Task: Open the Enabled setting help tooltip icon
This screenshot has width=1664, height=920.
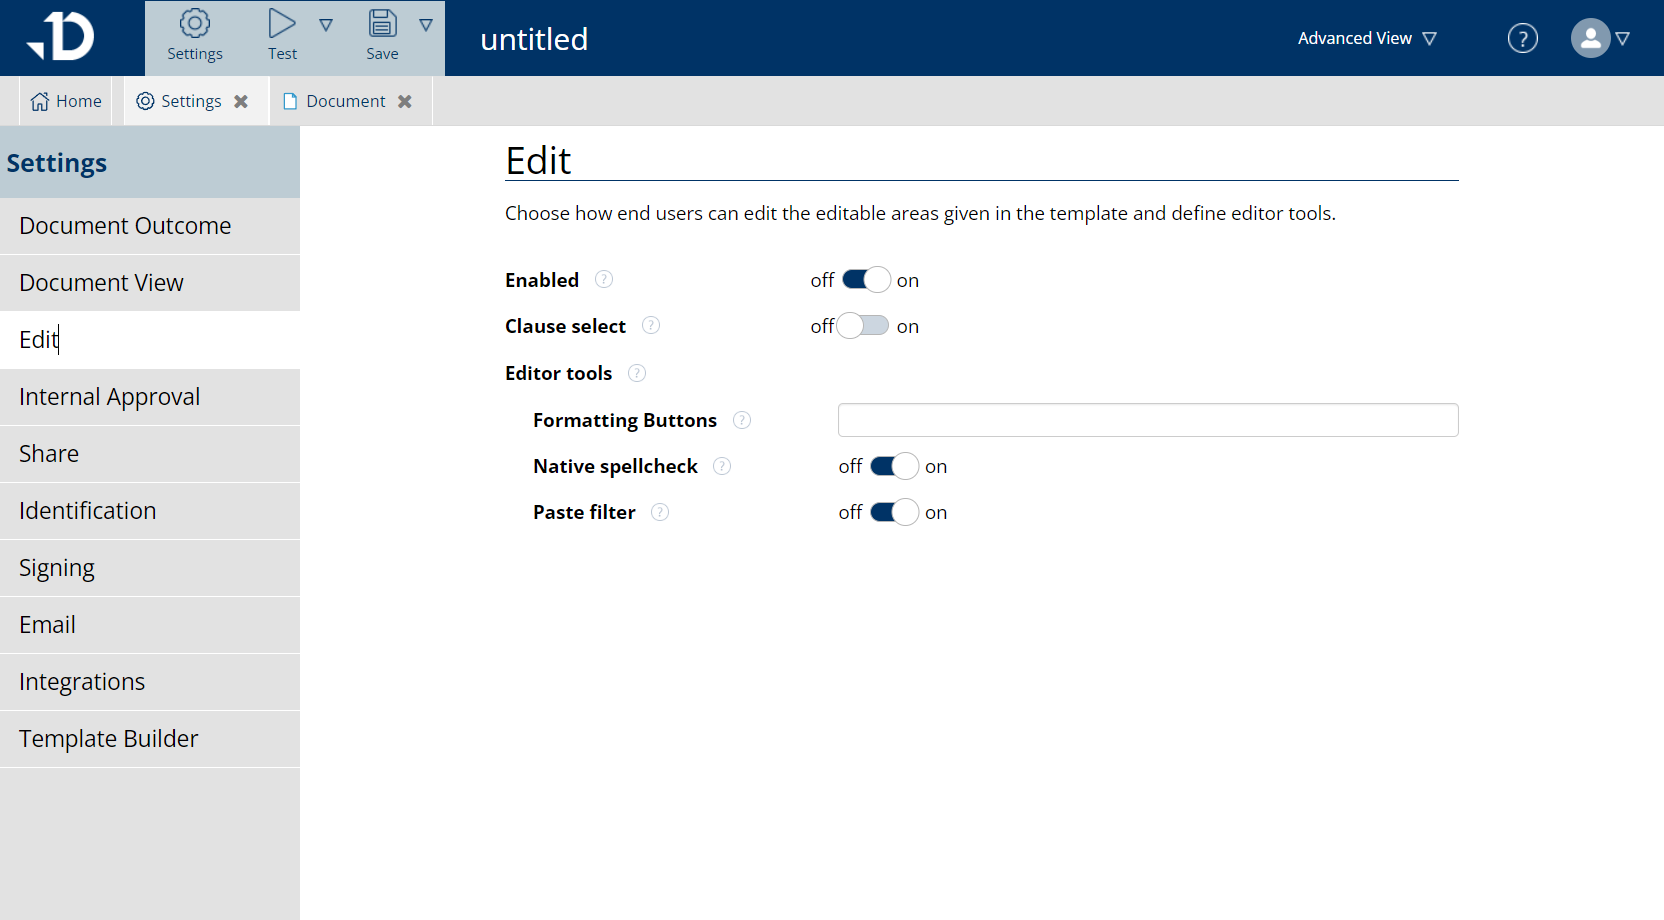Action: [604, 279]
